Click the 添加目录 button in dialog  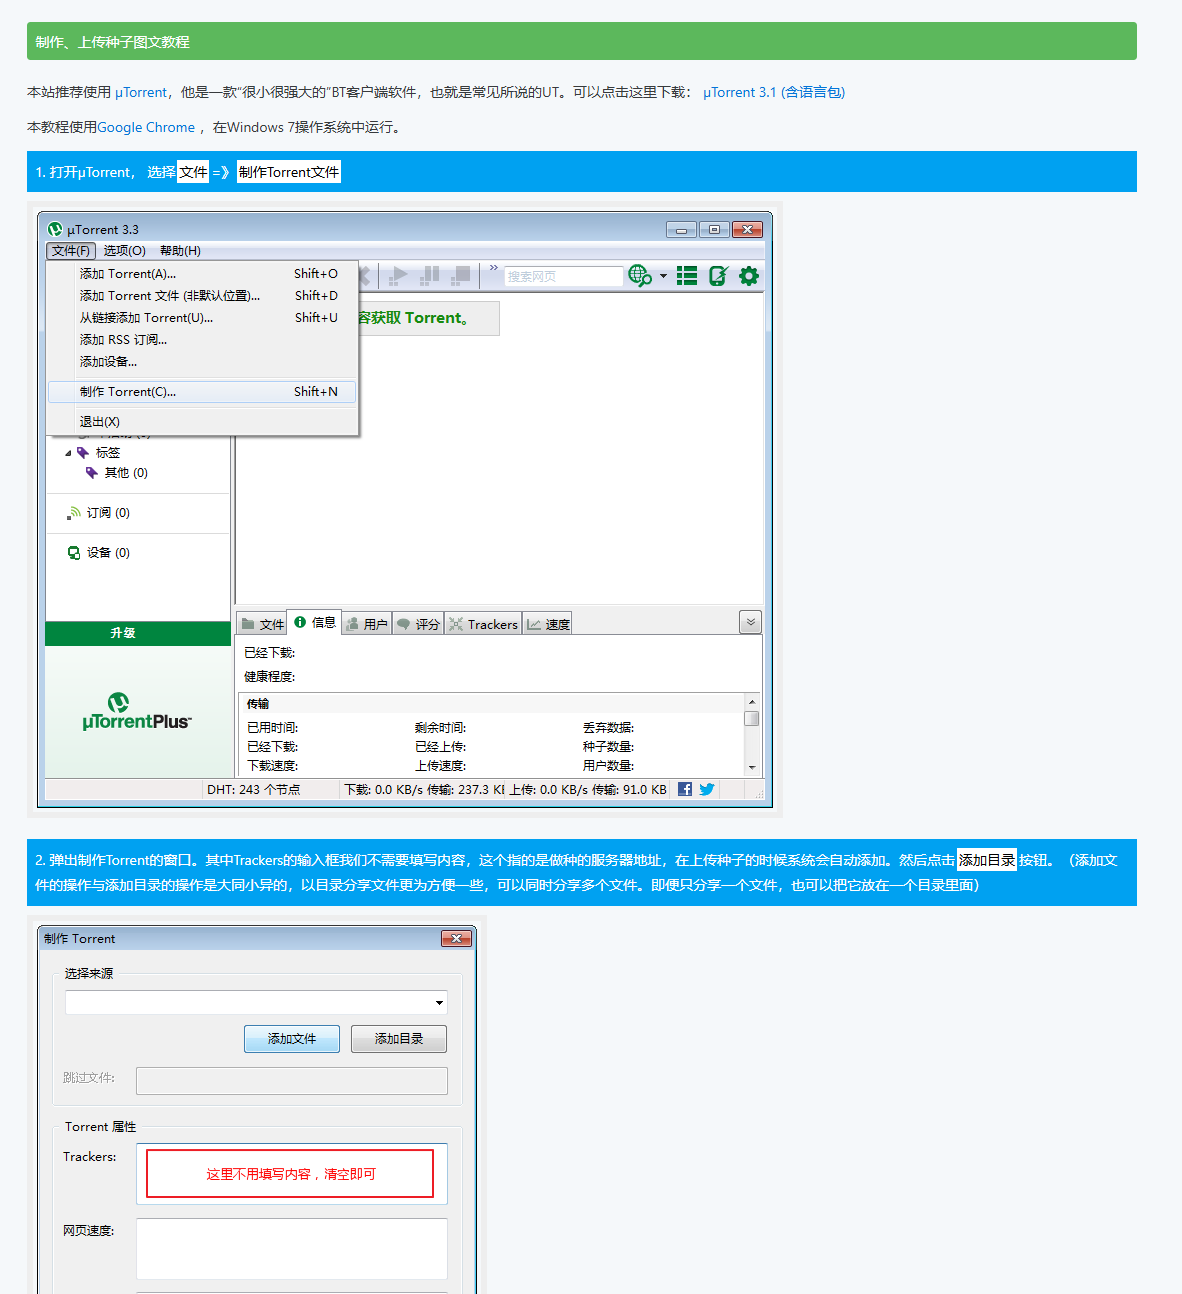[399, 1039]
